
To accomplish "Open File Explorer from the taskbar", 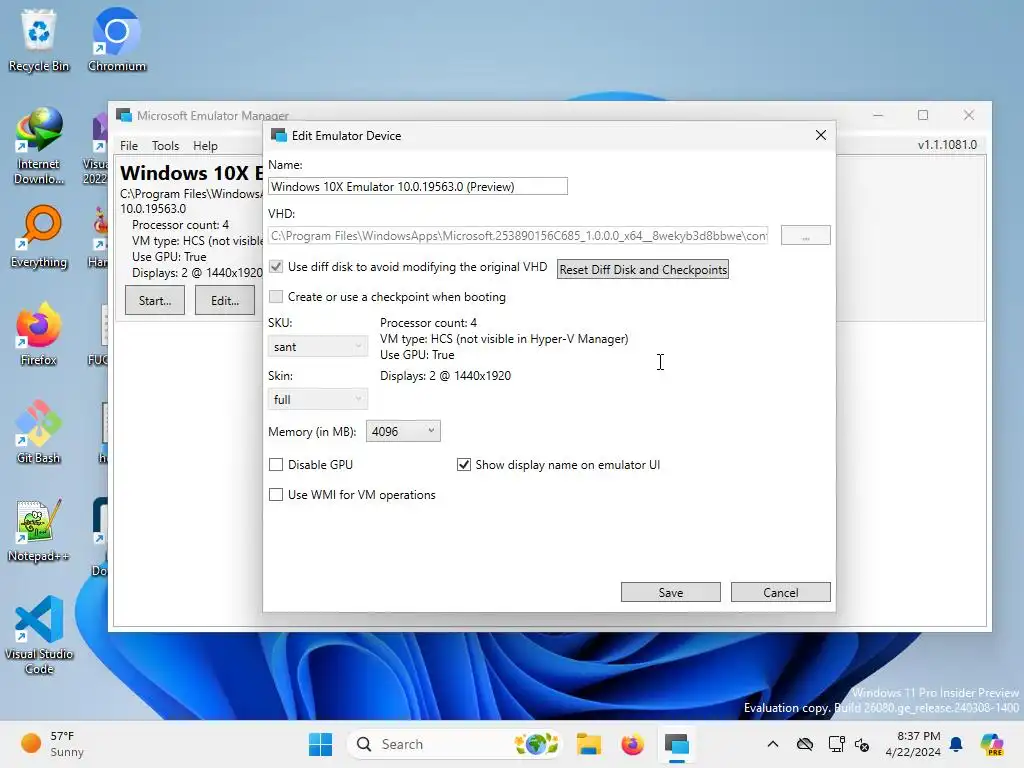I will click(588, 744).
